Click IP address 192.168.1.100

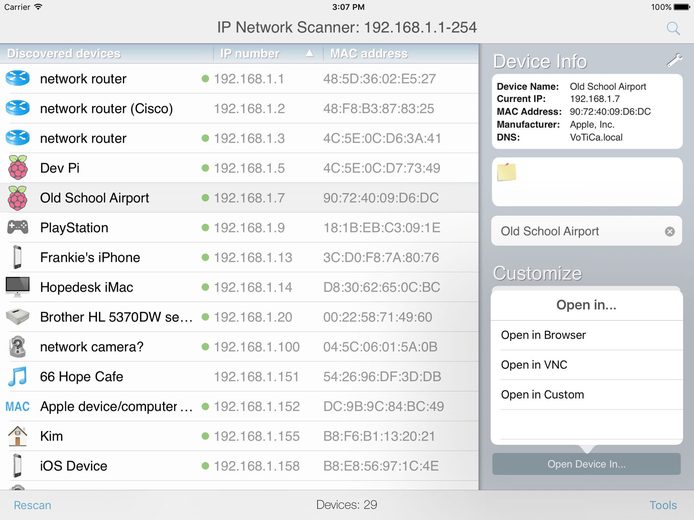257,347
